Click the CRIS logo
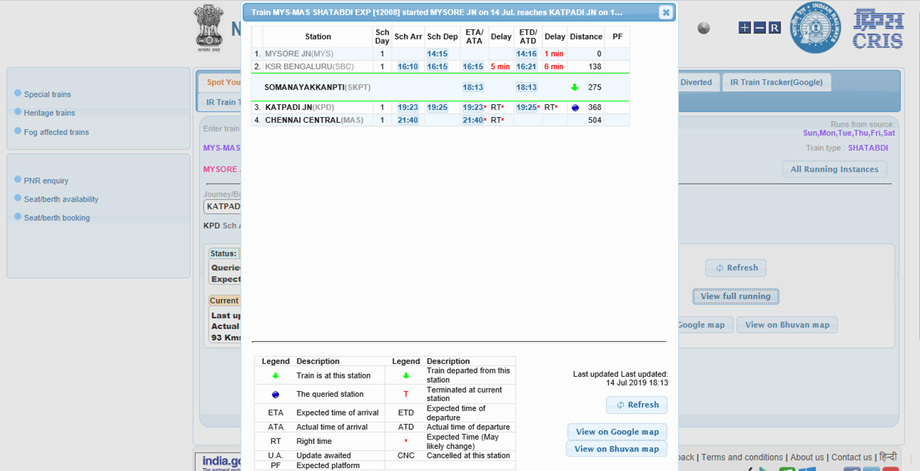The height and width of the screenshot is (471, 920). (x=878, y=28)
